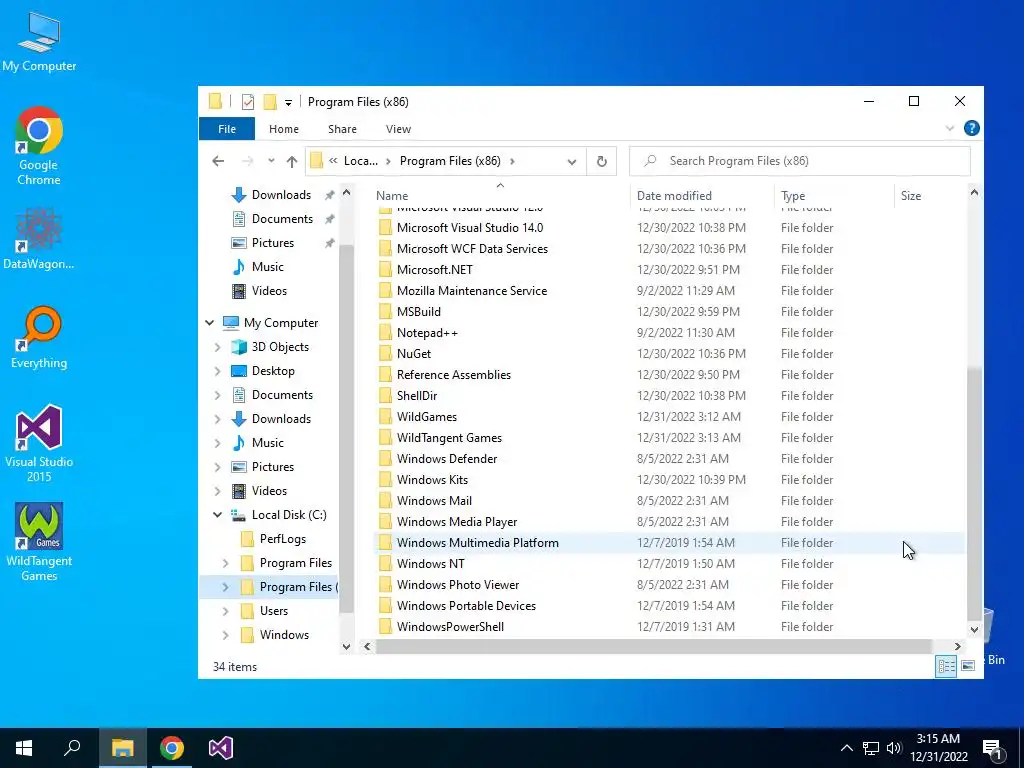Click folder icon of ShellDir row
The image size is (1024, 768).
tap(385, 396)
